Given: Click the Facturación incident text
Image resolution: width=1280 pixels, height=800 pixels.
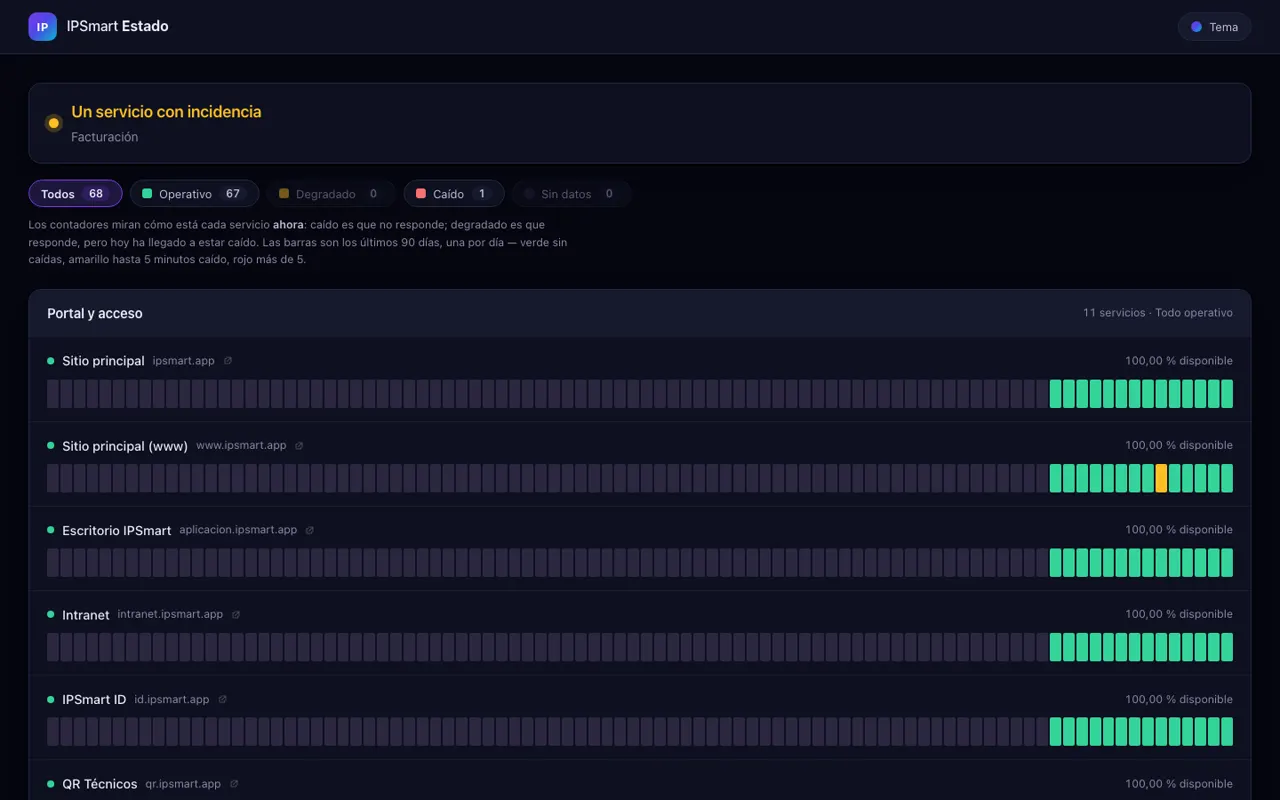Looking at the screenshot, I should (x=105, y=137).
